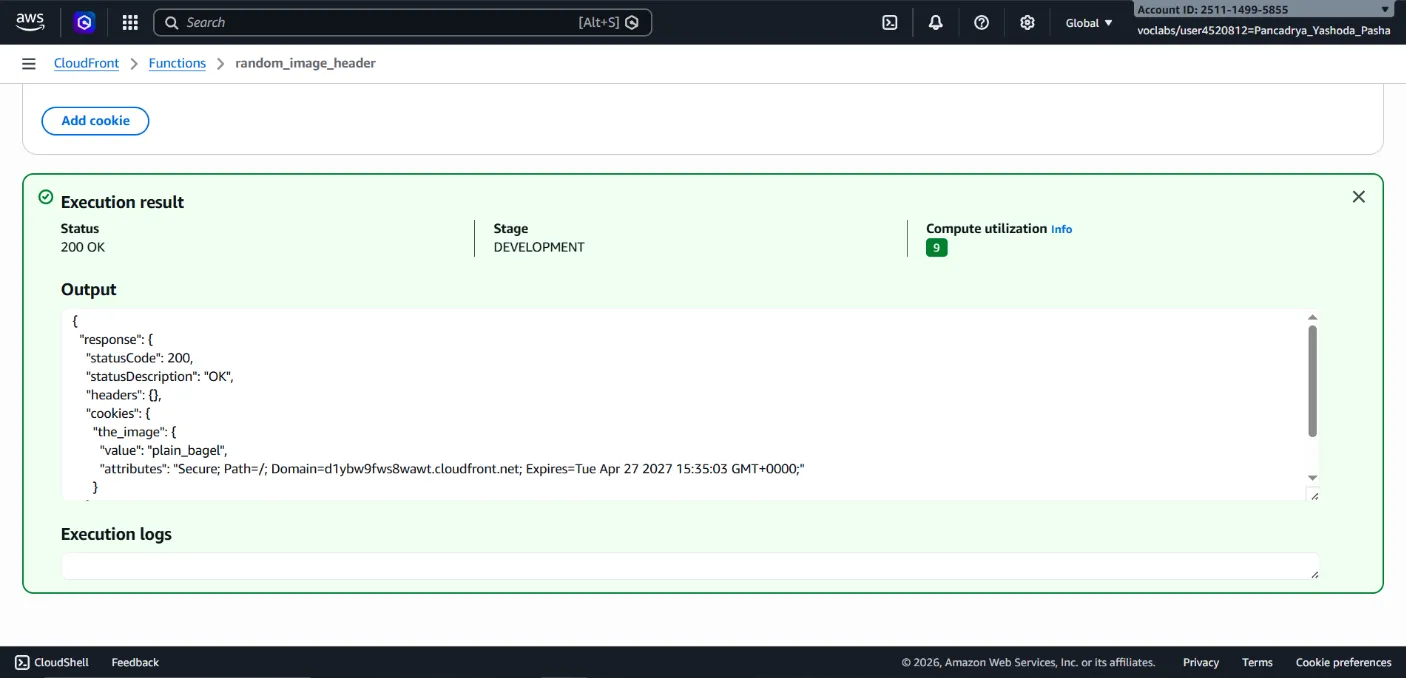Open the Global region dropdown
Screen dimensions: 1406x678
pyautogui.click(x=1089, y=22)
